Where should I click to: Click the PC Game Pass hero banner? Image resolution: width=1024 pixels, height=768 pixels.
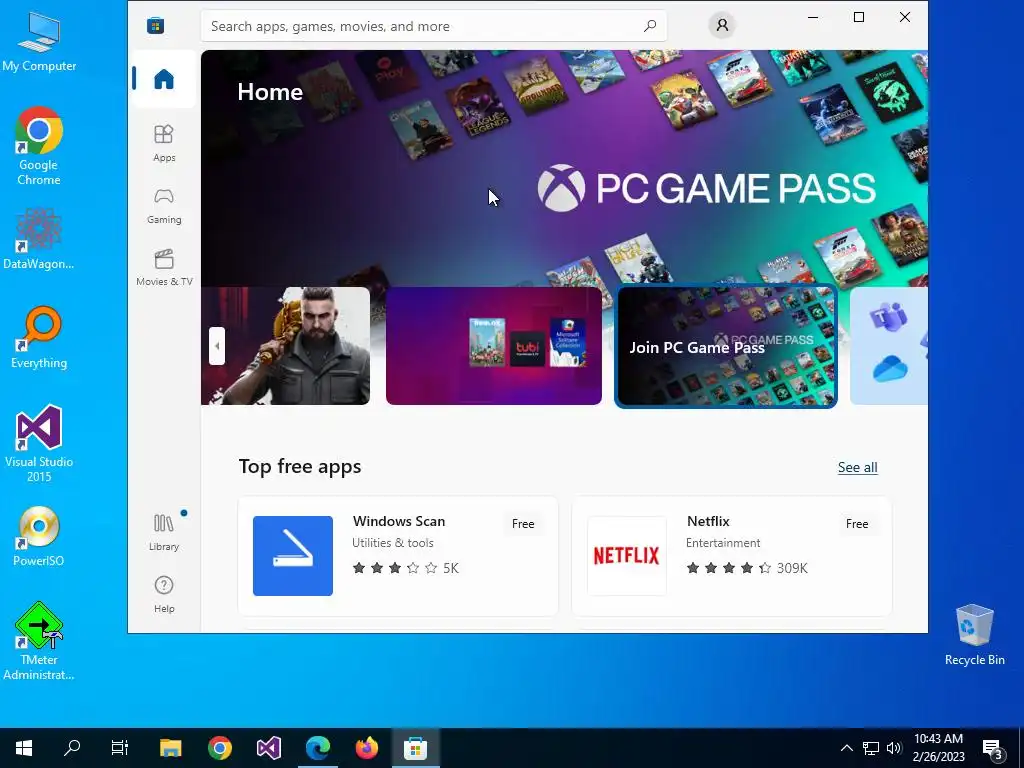pos(564,168)
